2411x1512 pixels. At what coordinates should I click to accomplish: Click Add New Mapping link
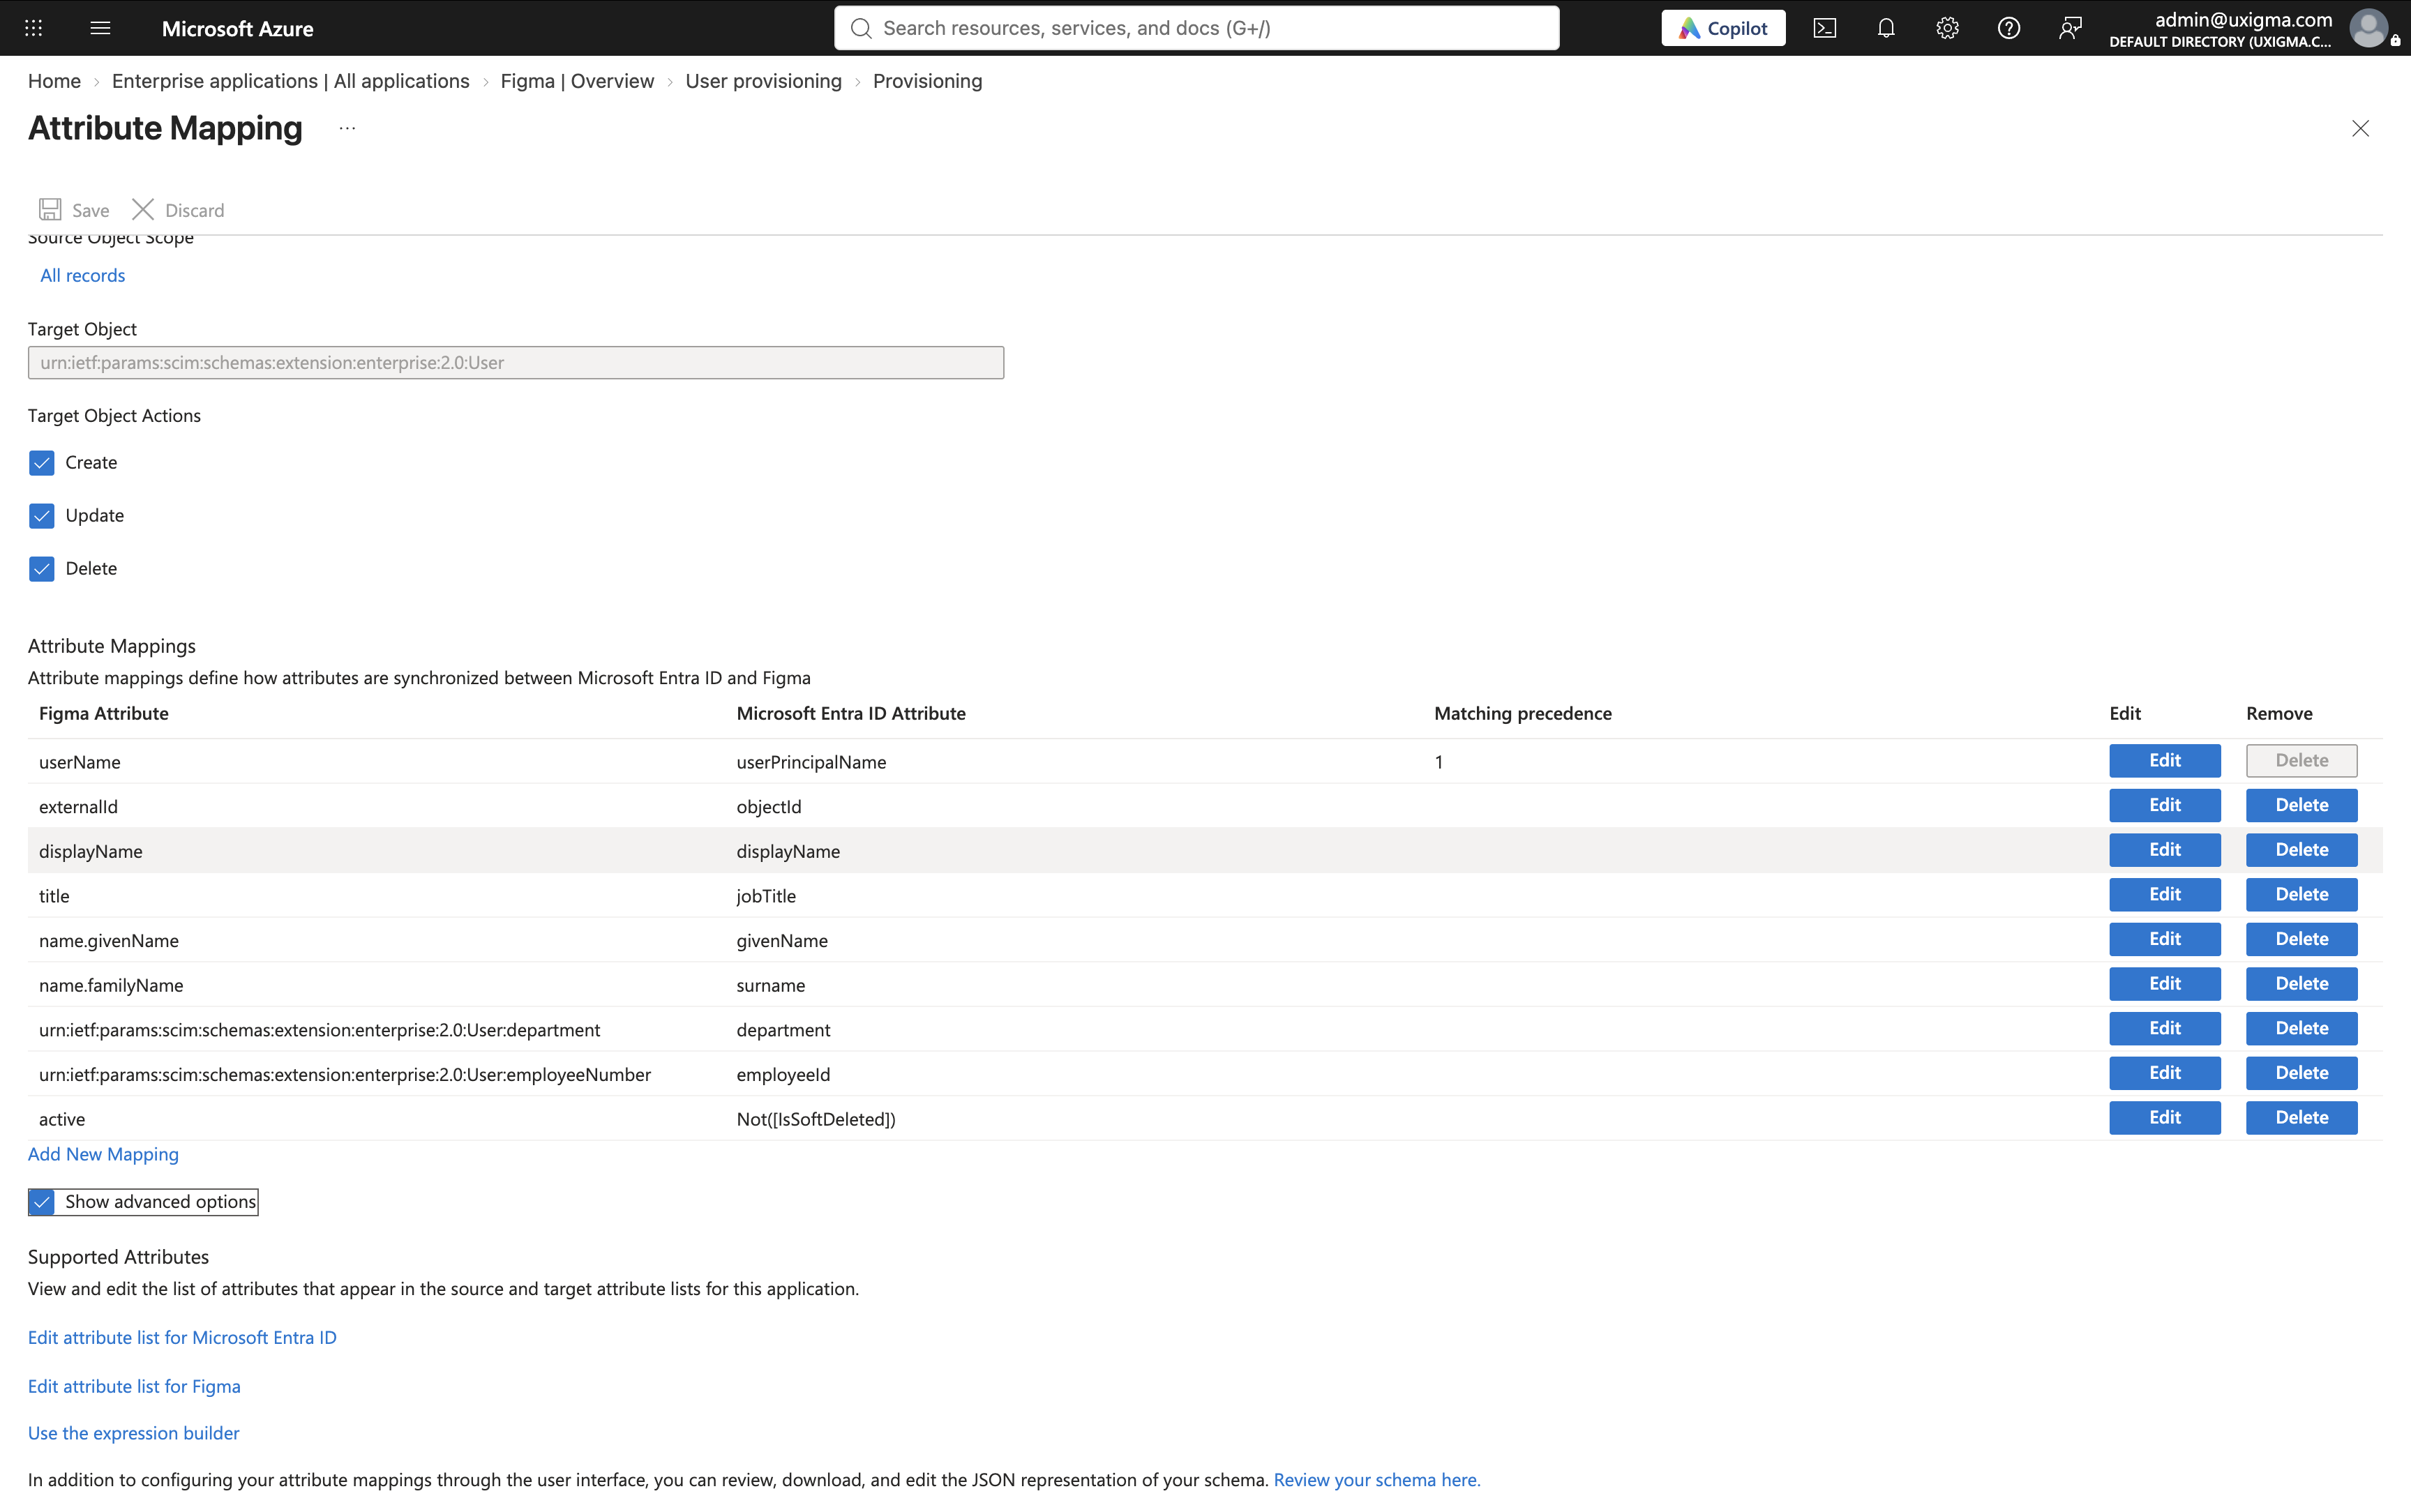click(x=103, y=1154)
